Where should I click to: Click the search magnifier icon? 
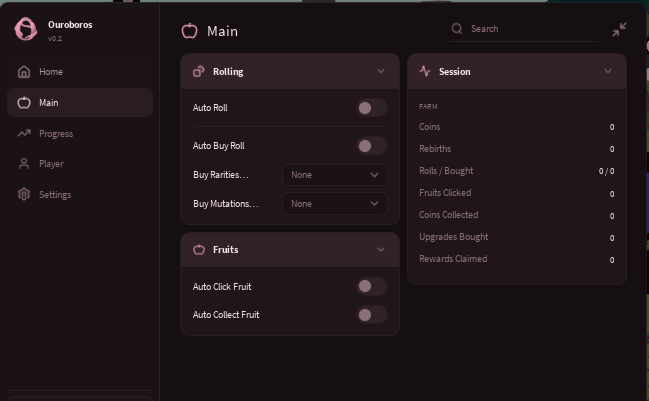(457, 29)
